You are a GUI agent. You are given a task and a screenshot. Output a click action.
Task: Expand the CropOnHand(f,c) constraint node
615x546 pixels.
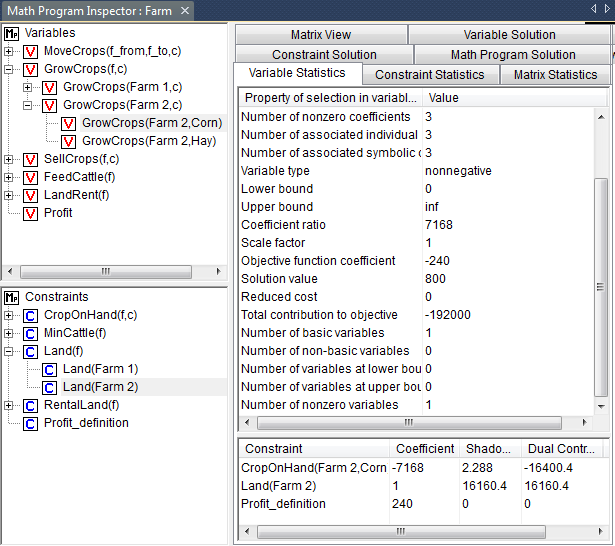click(x=8, y=315)
